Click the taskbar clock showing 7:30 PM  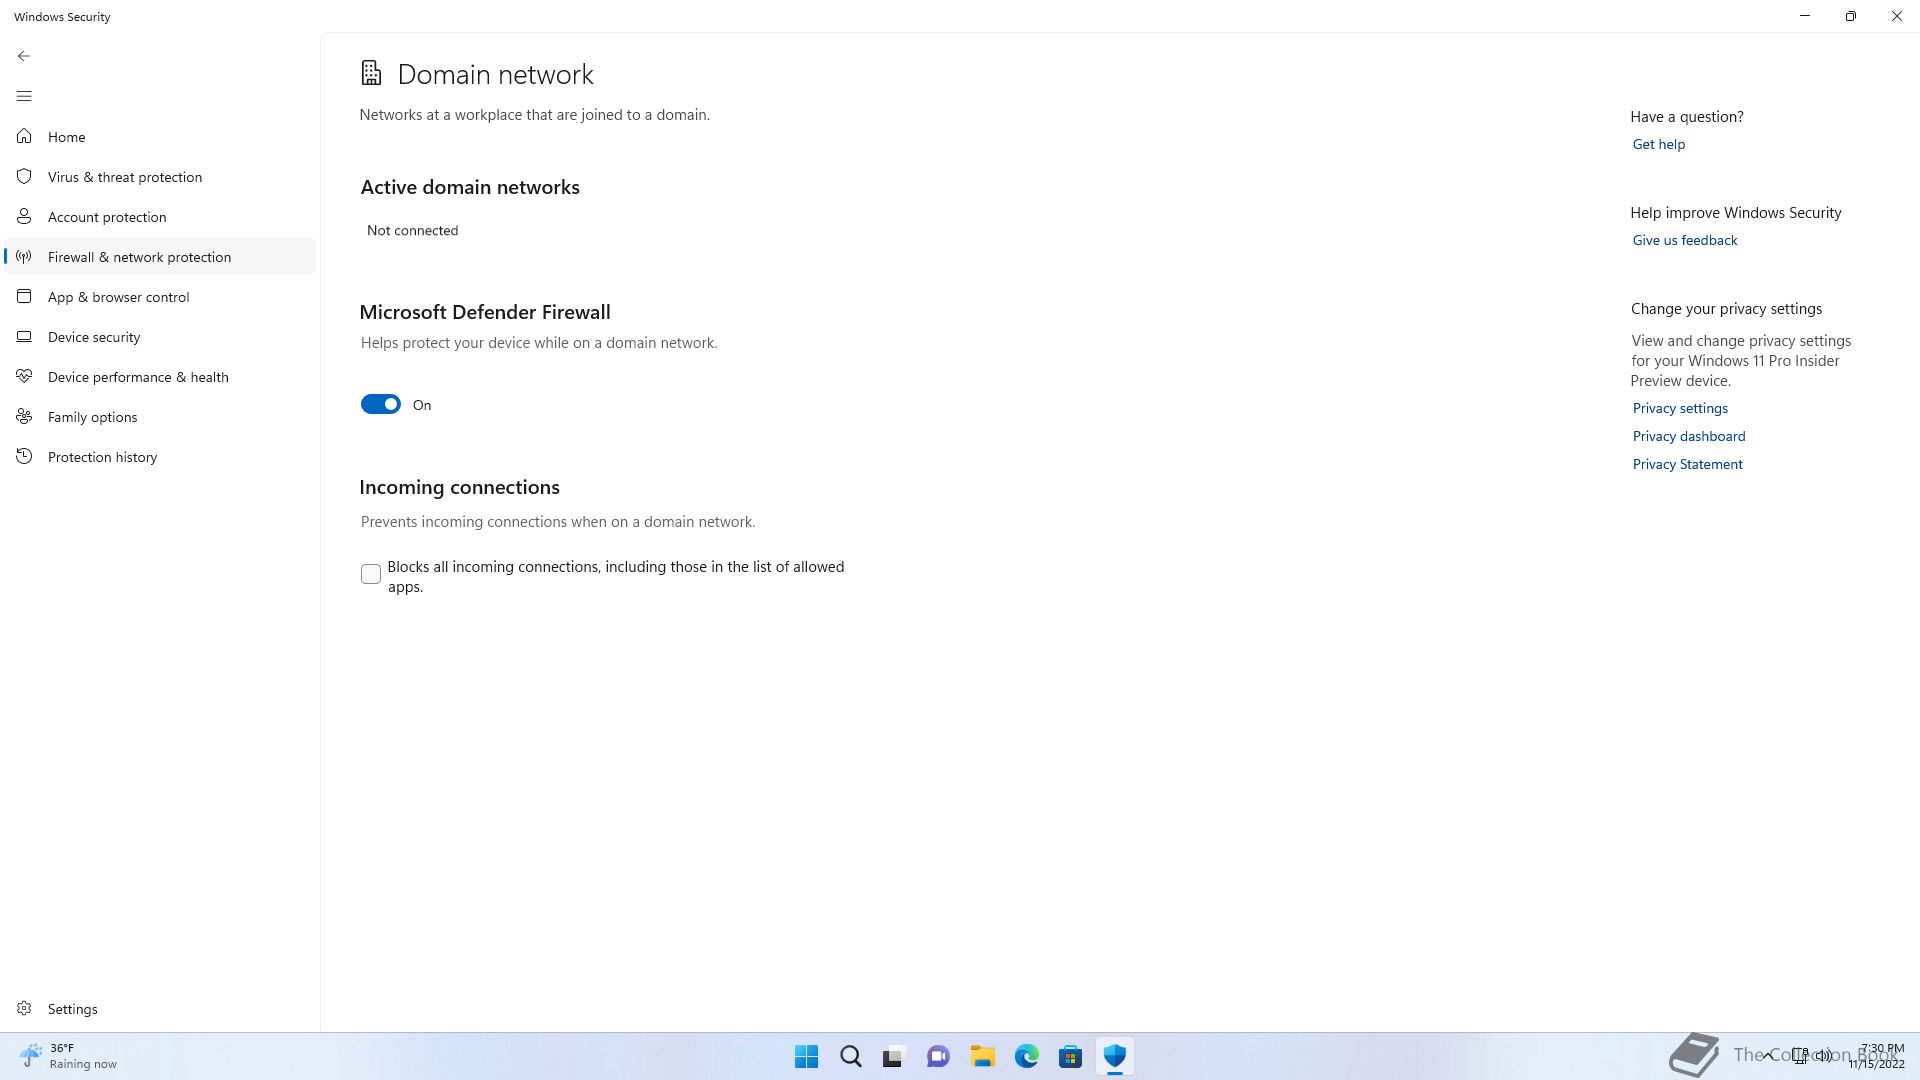[x=1876, y=1056]
